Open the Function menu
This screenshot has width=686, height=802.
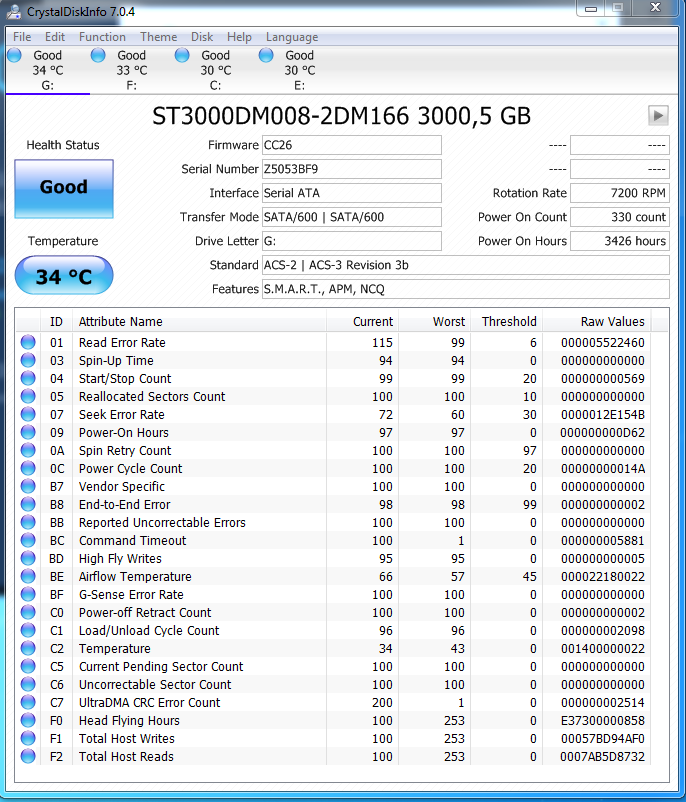click(102, 37)
